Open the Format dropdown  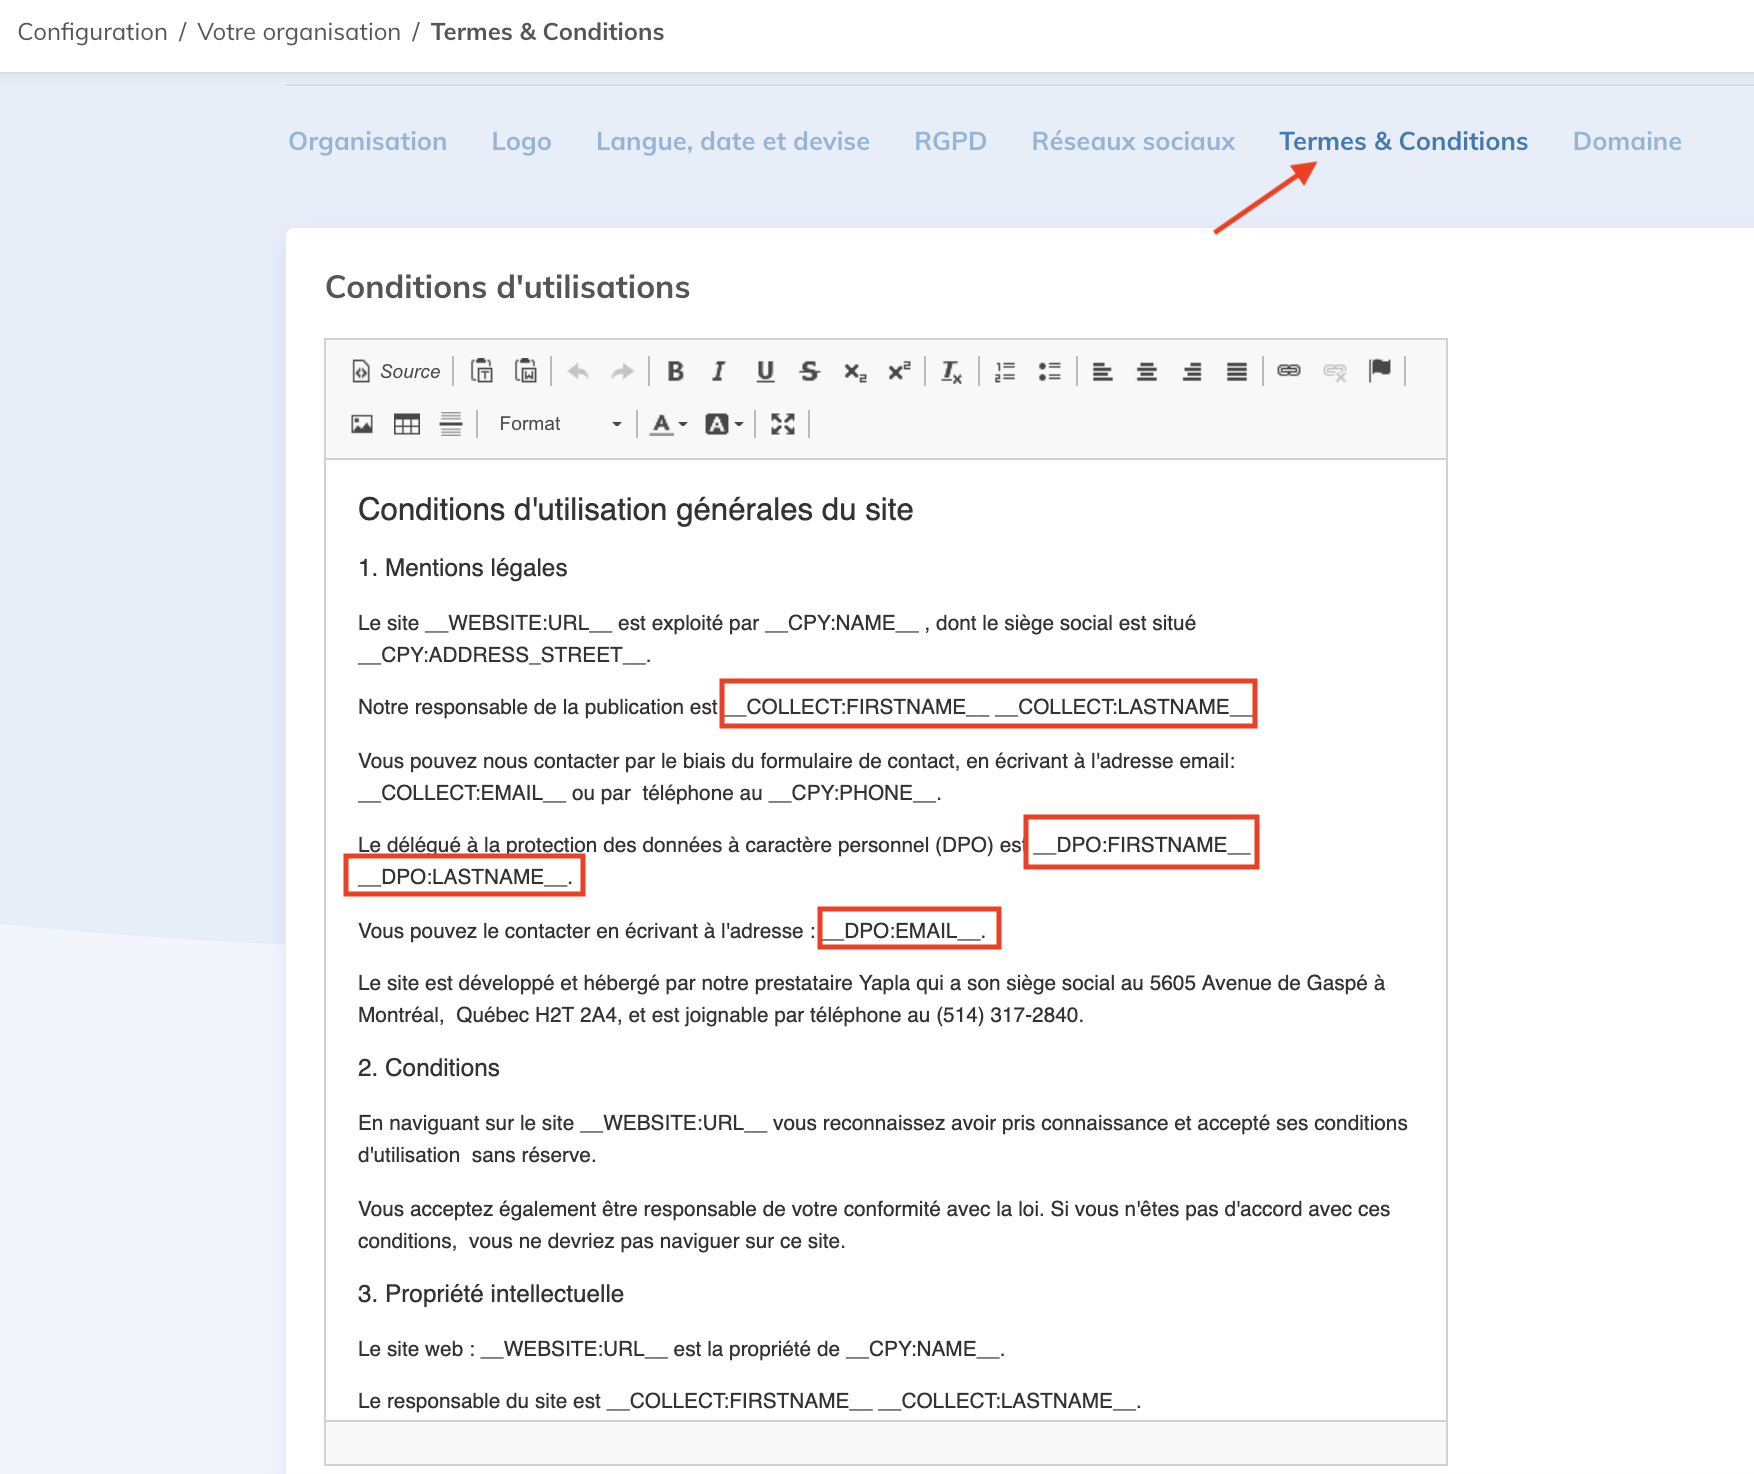(559, 424)
